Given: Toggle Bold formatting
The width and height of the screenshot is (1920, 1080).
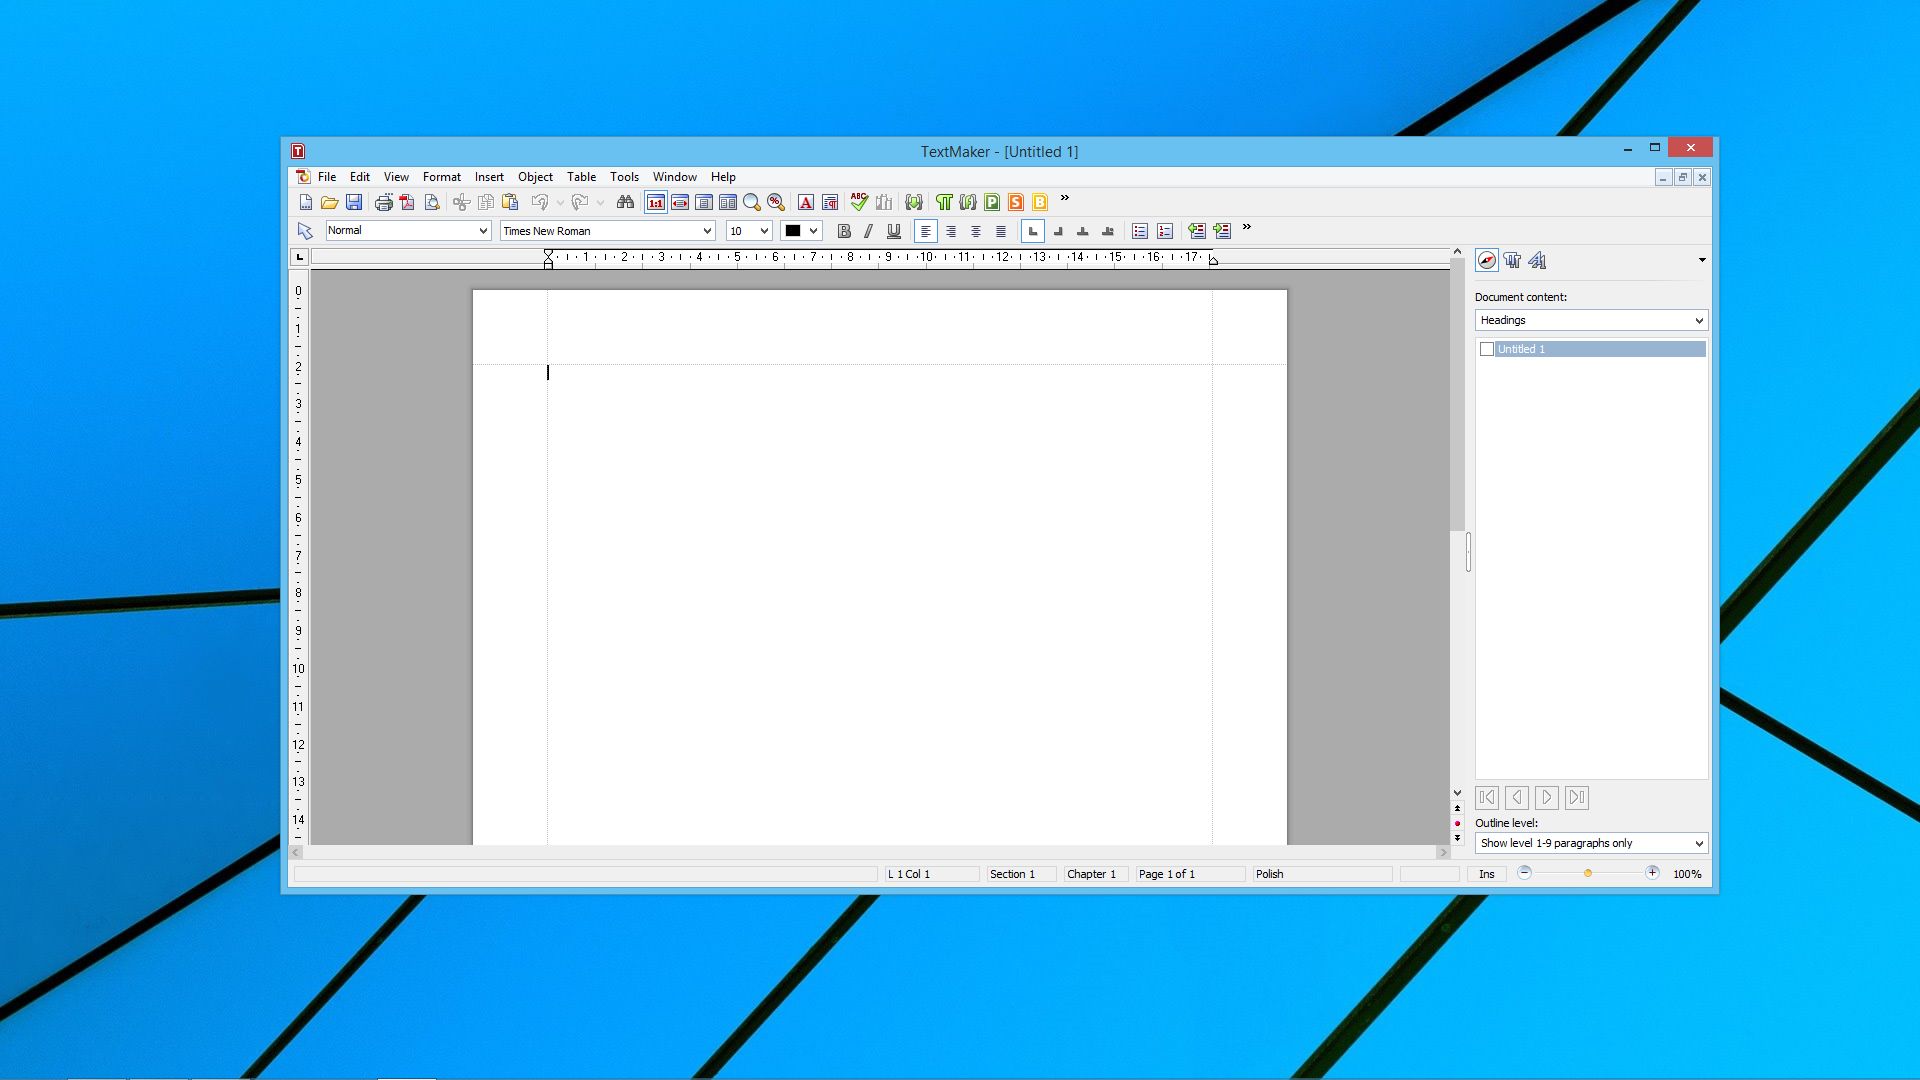Looking at the screenshot, I should point(844,231).
